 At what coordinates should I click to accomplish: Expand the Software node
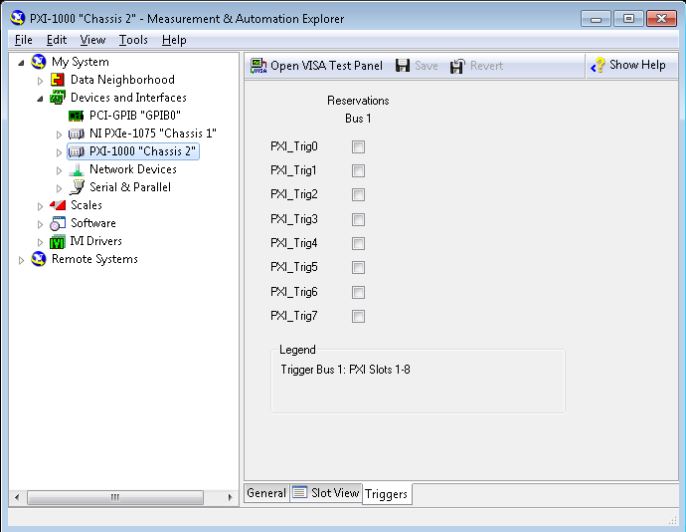click(40, 224)
